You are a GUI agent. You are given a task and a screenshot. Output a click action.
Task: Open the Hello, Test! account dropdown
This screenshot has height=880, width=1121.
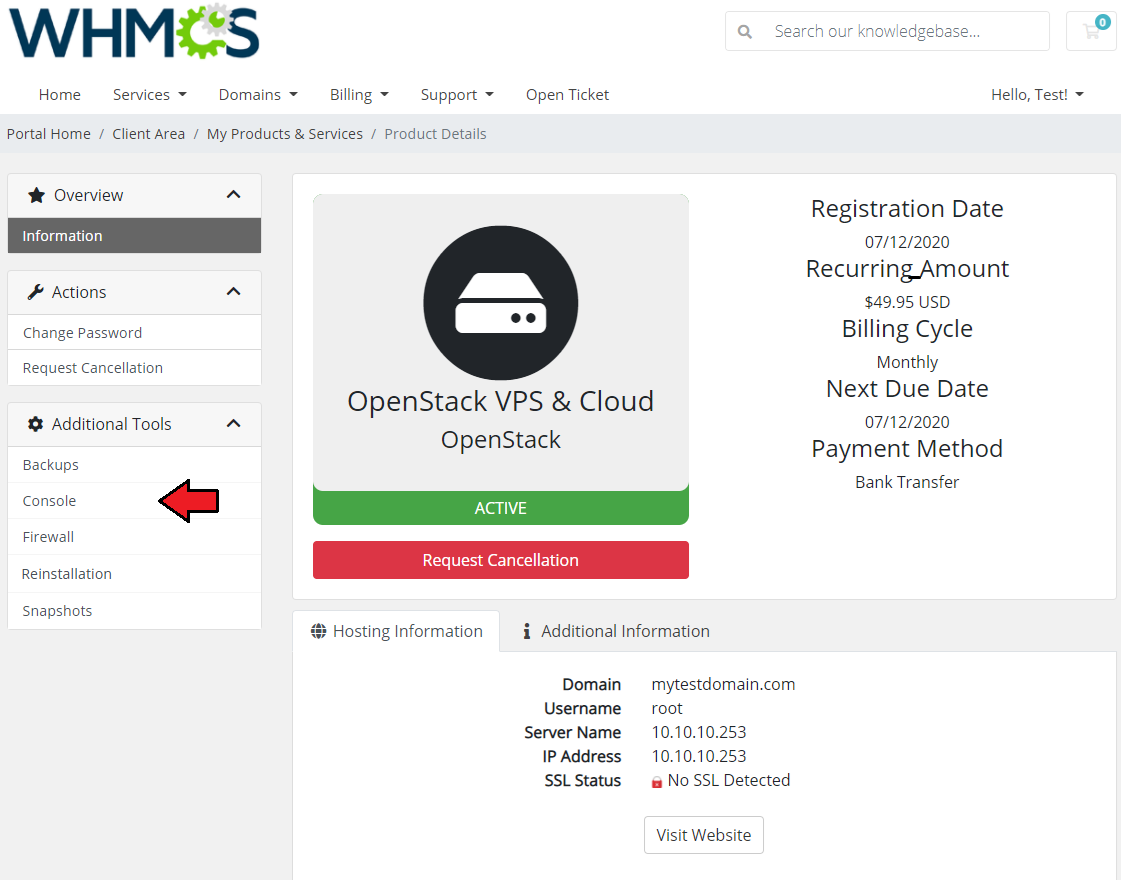(x=1037, y=94)
